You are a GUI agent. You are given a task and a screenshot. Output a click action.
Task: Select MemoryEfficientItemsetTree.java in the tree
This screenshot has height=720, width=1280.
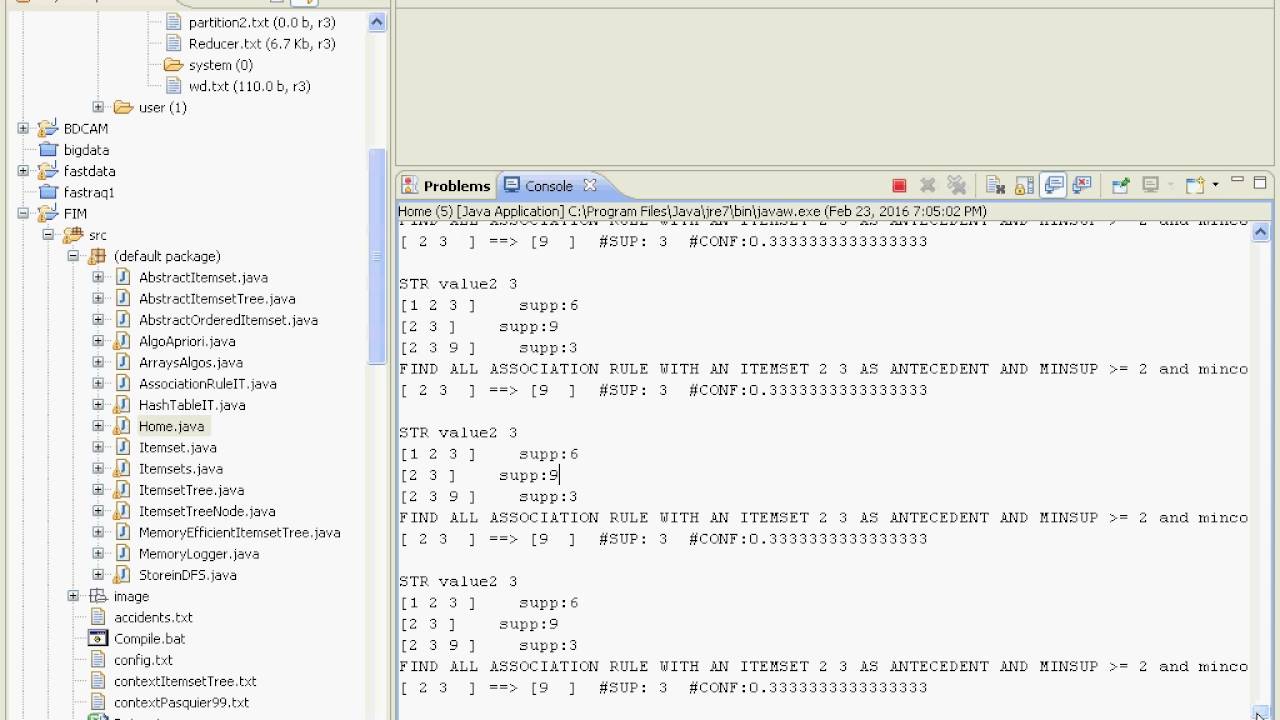click(240, 533)
